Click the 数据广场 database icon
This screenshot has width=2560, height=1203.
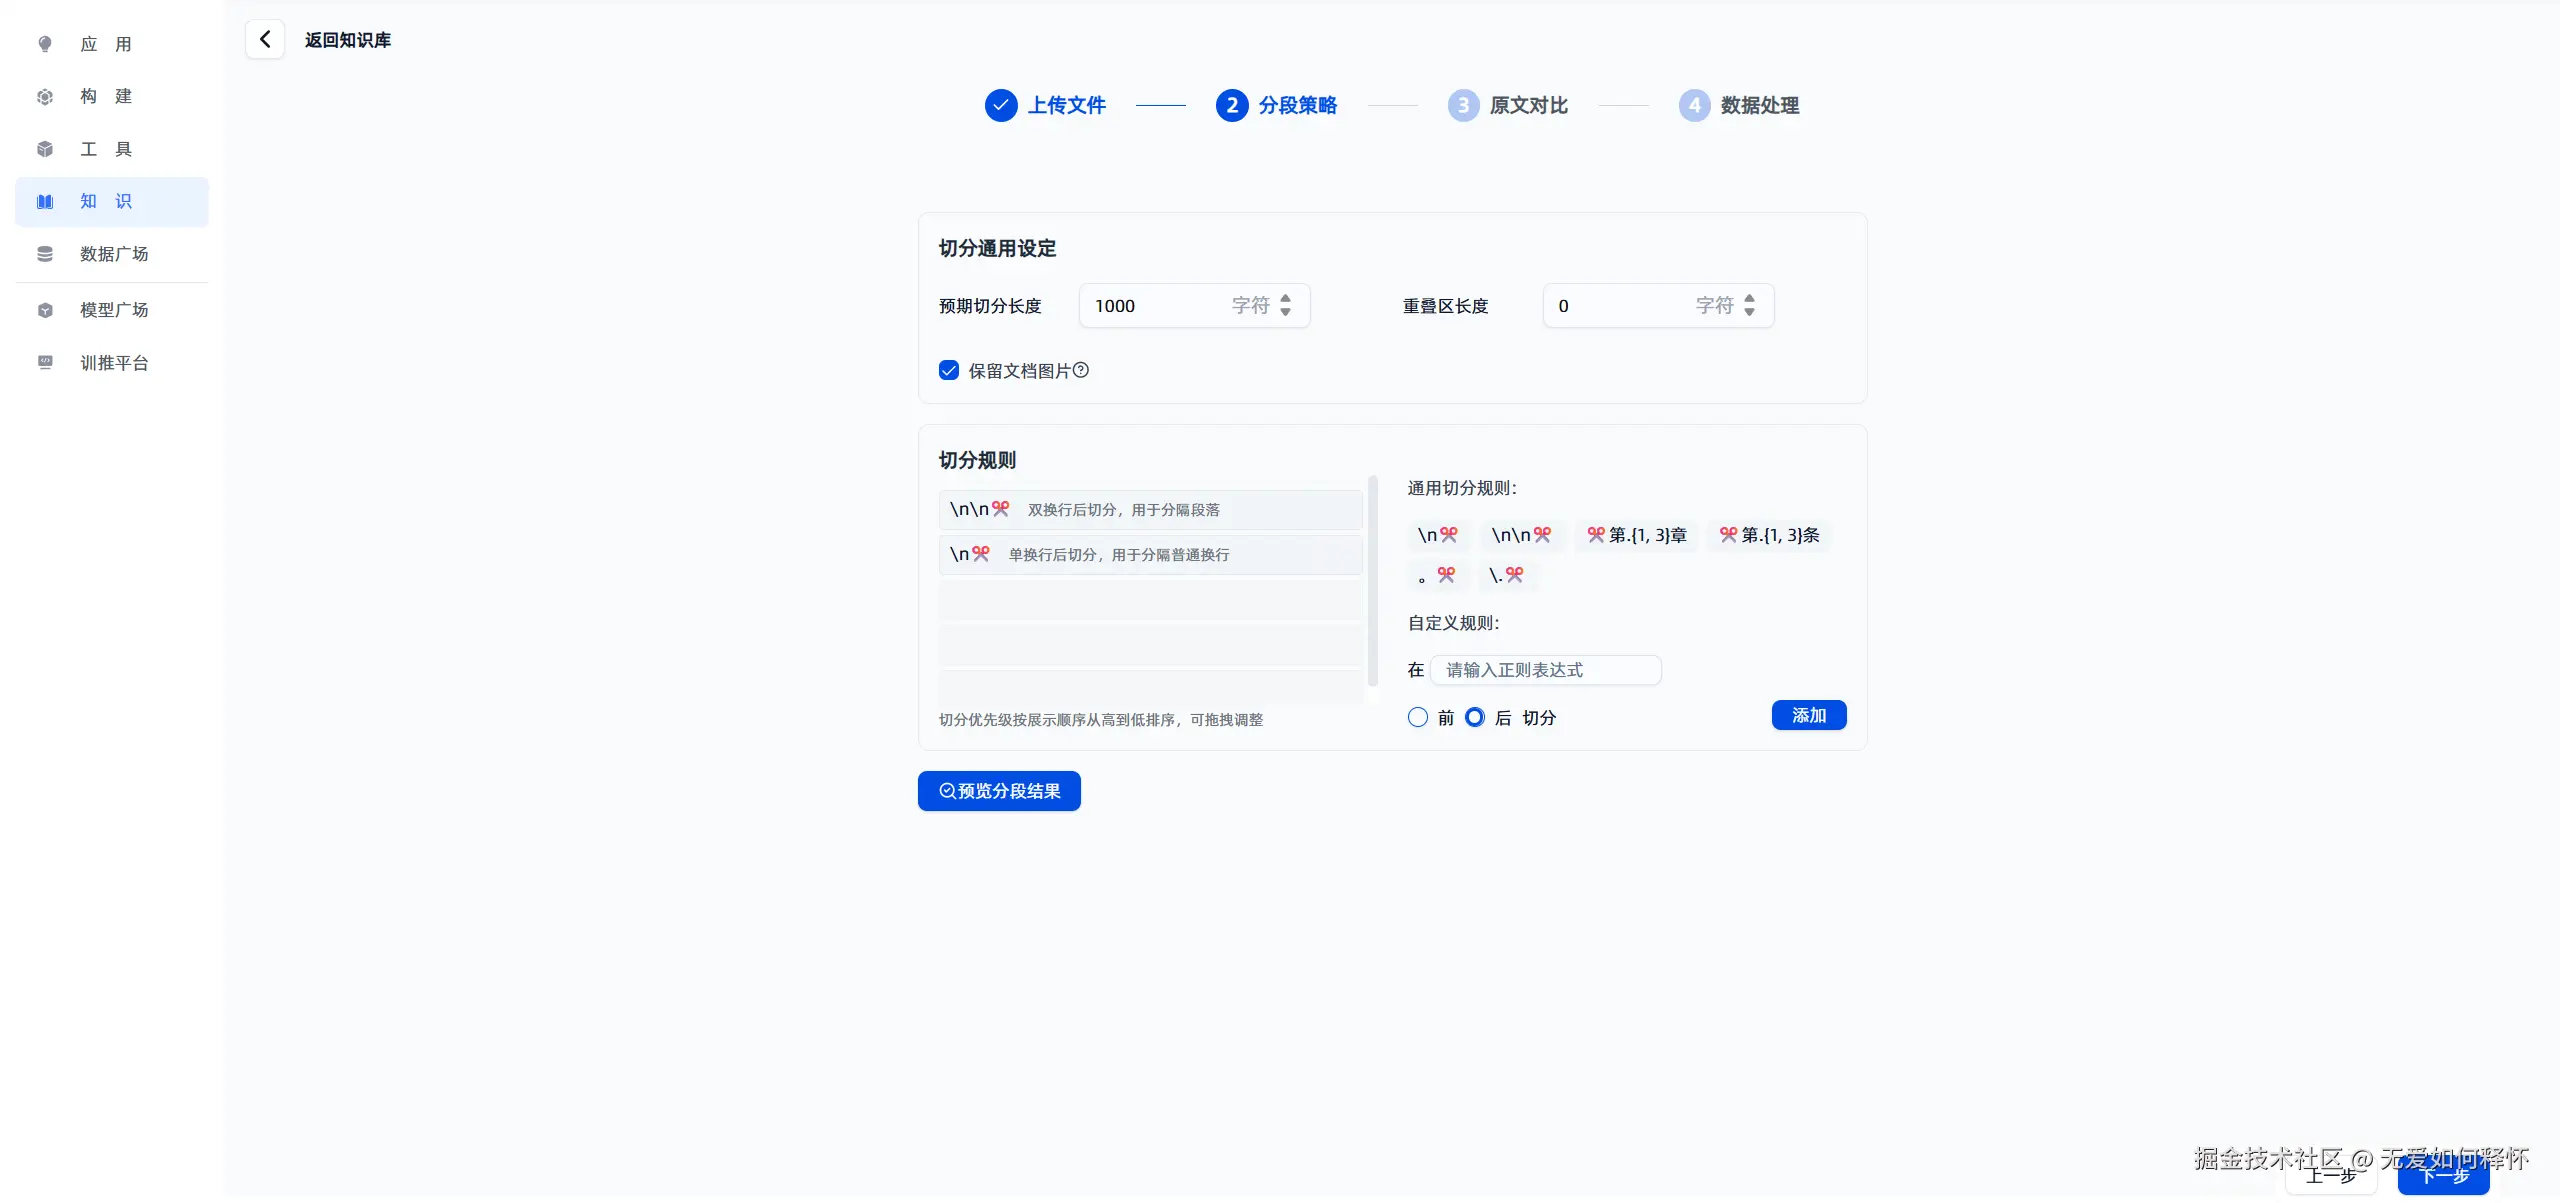click(45, 254)
